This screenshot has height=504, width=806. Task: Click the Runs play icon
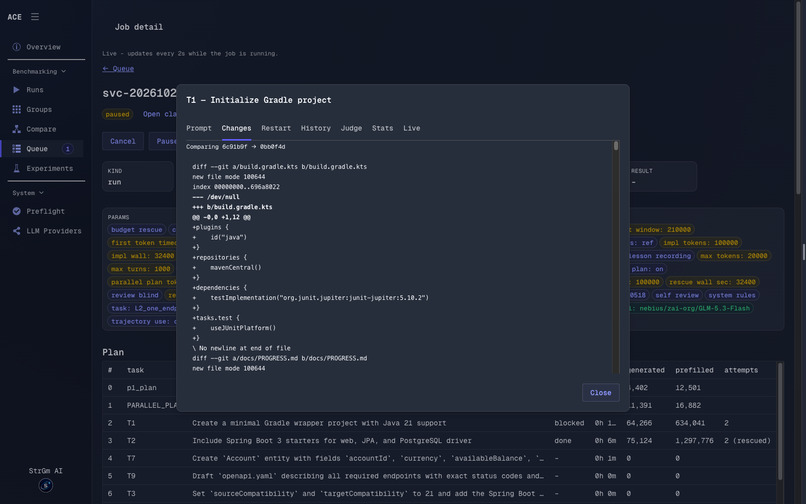16,89
